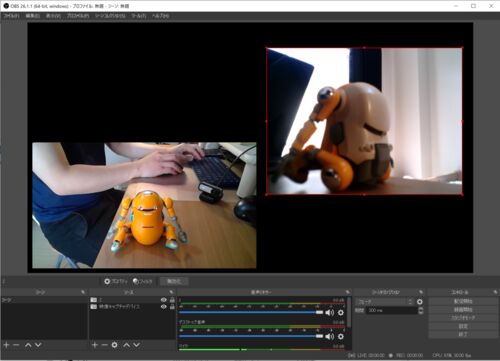
Task: Open settings gear of the desktop audio track
Action: (341, 337)
